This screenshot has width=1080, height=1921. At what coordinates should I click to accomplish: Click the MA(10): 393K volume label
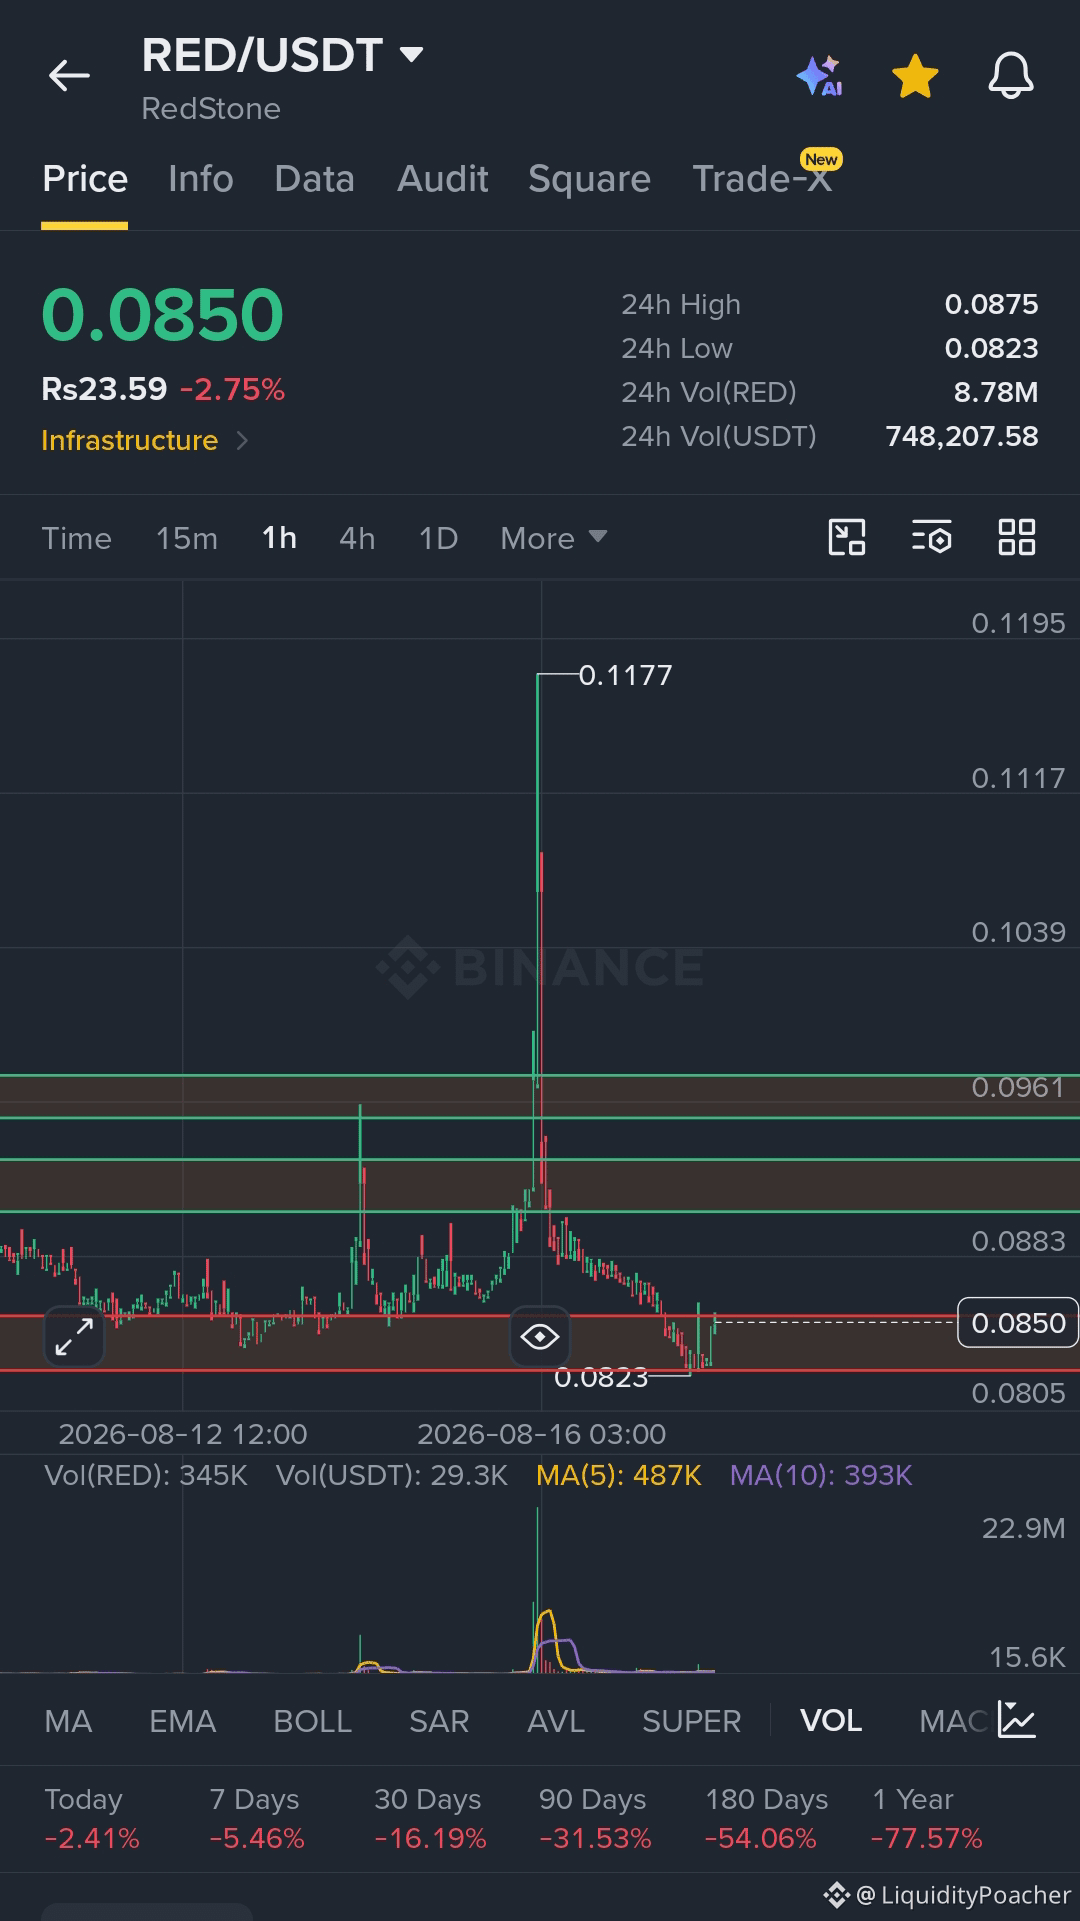[x=821, y=1475]
